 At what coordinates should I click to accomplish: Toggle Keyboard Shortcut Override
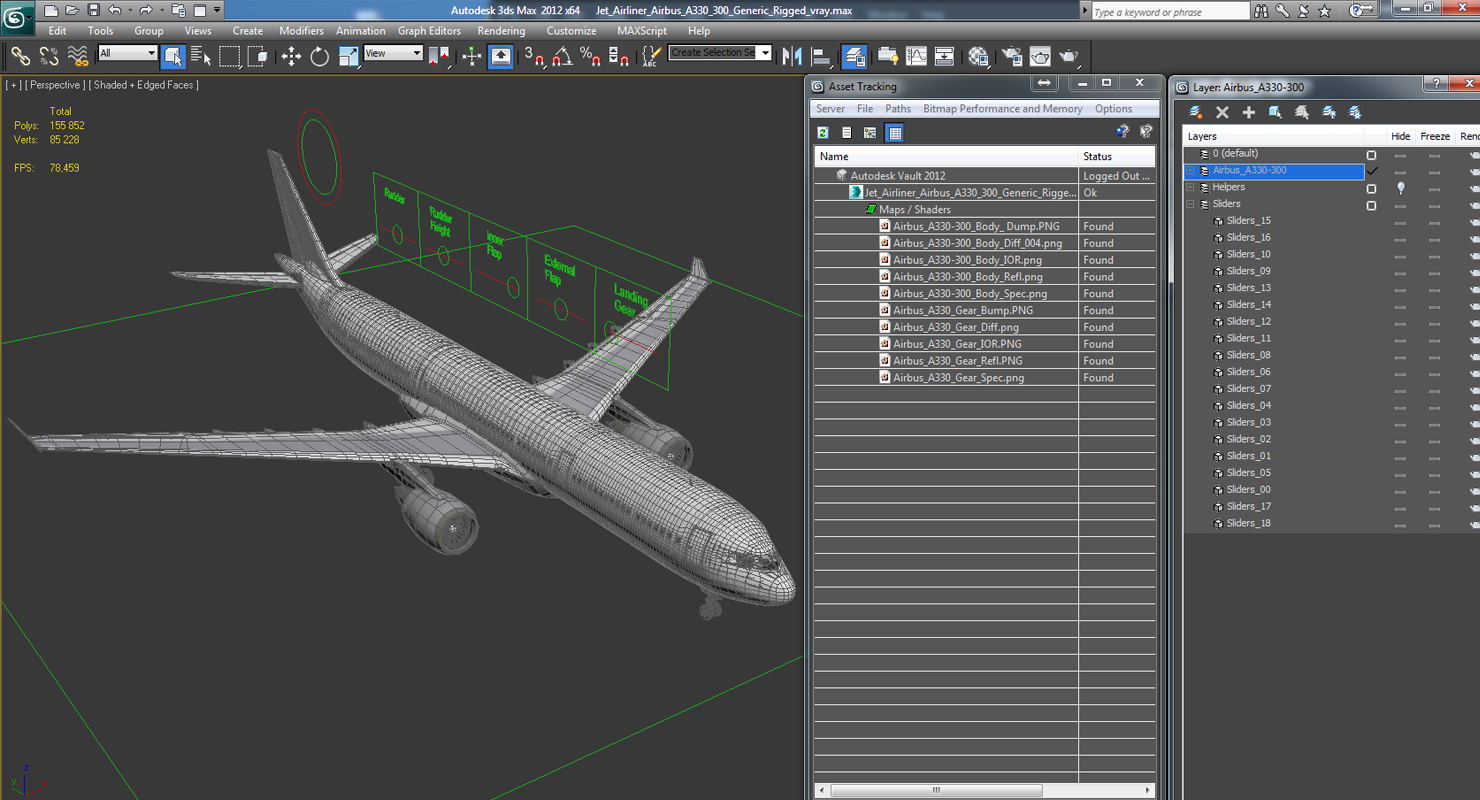pyautogui.click(x=501, y=56)
